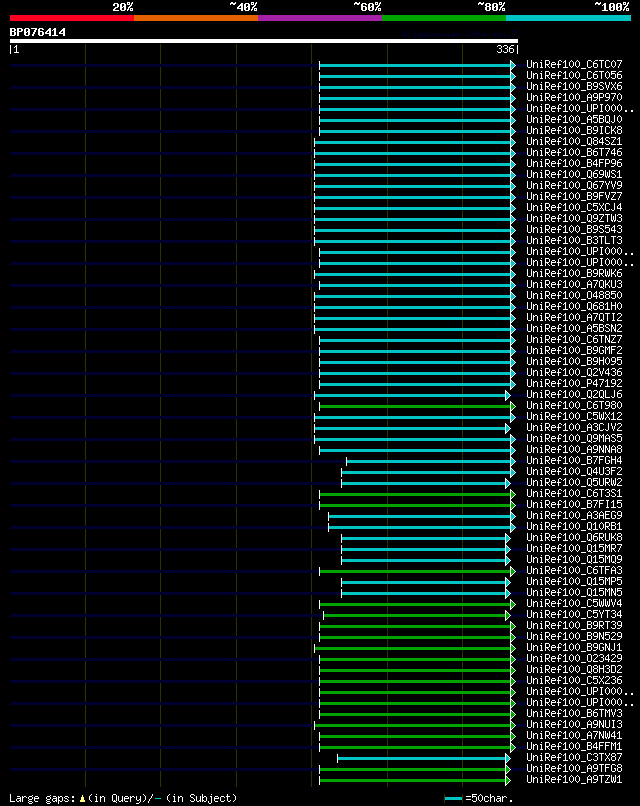Click the UniRef100_Q2V436 label
This screenshot has width=640, height=806.
tap(574, 372)
